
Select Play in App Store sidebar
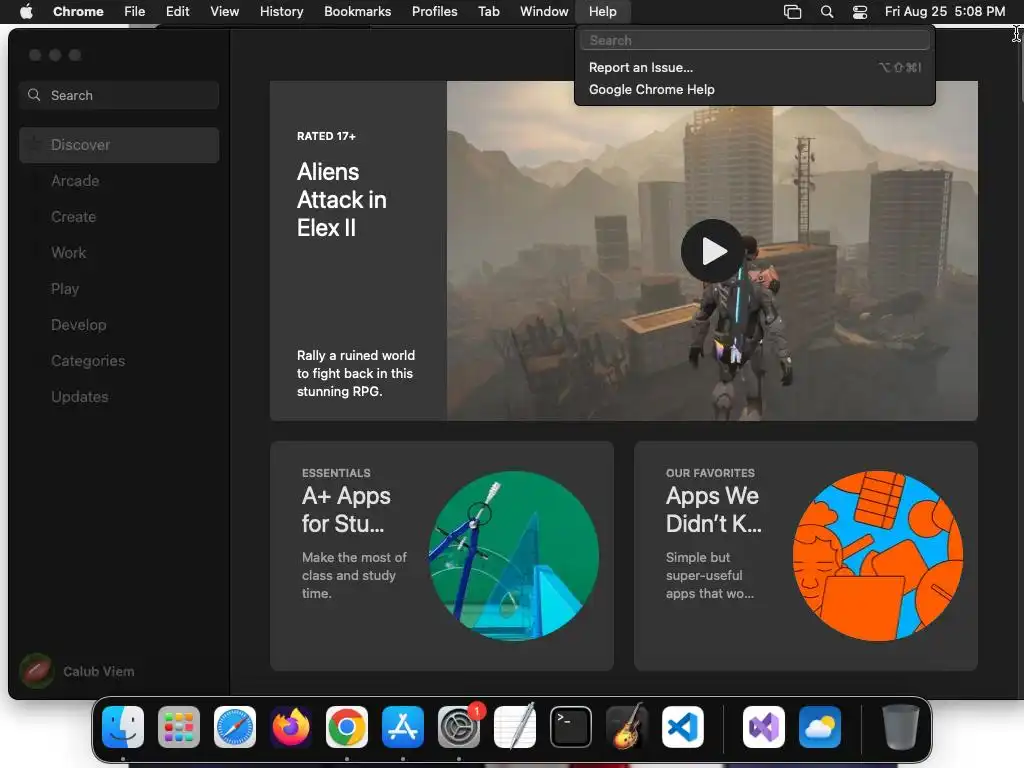[119, 289]
